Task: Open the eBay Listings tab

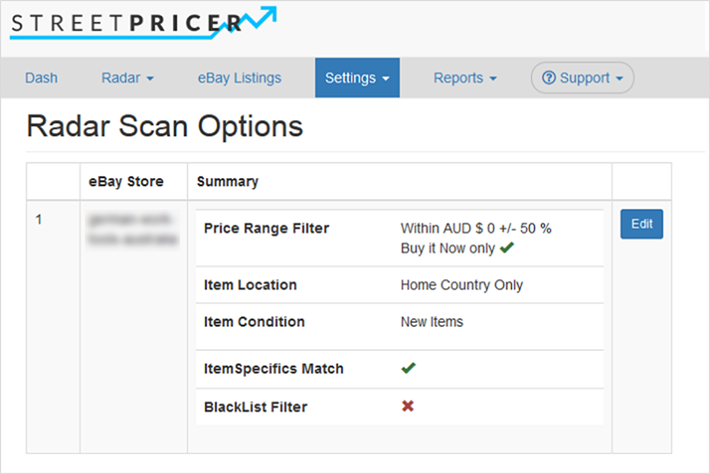Action: (x=239, y=78)
